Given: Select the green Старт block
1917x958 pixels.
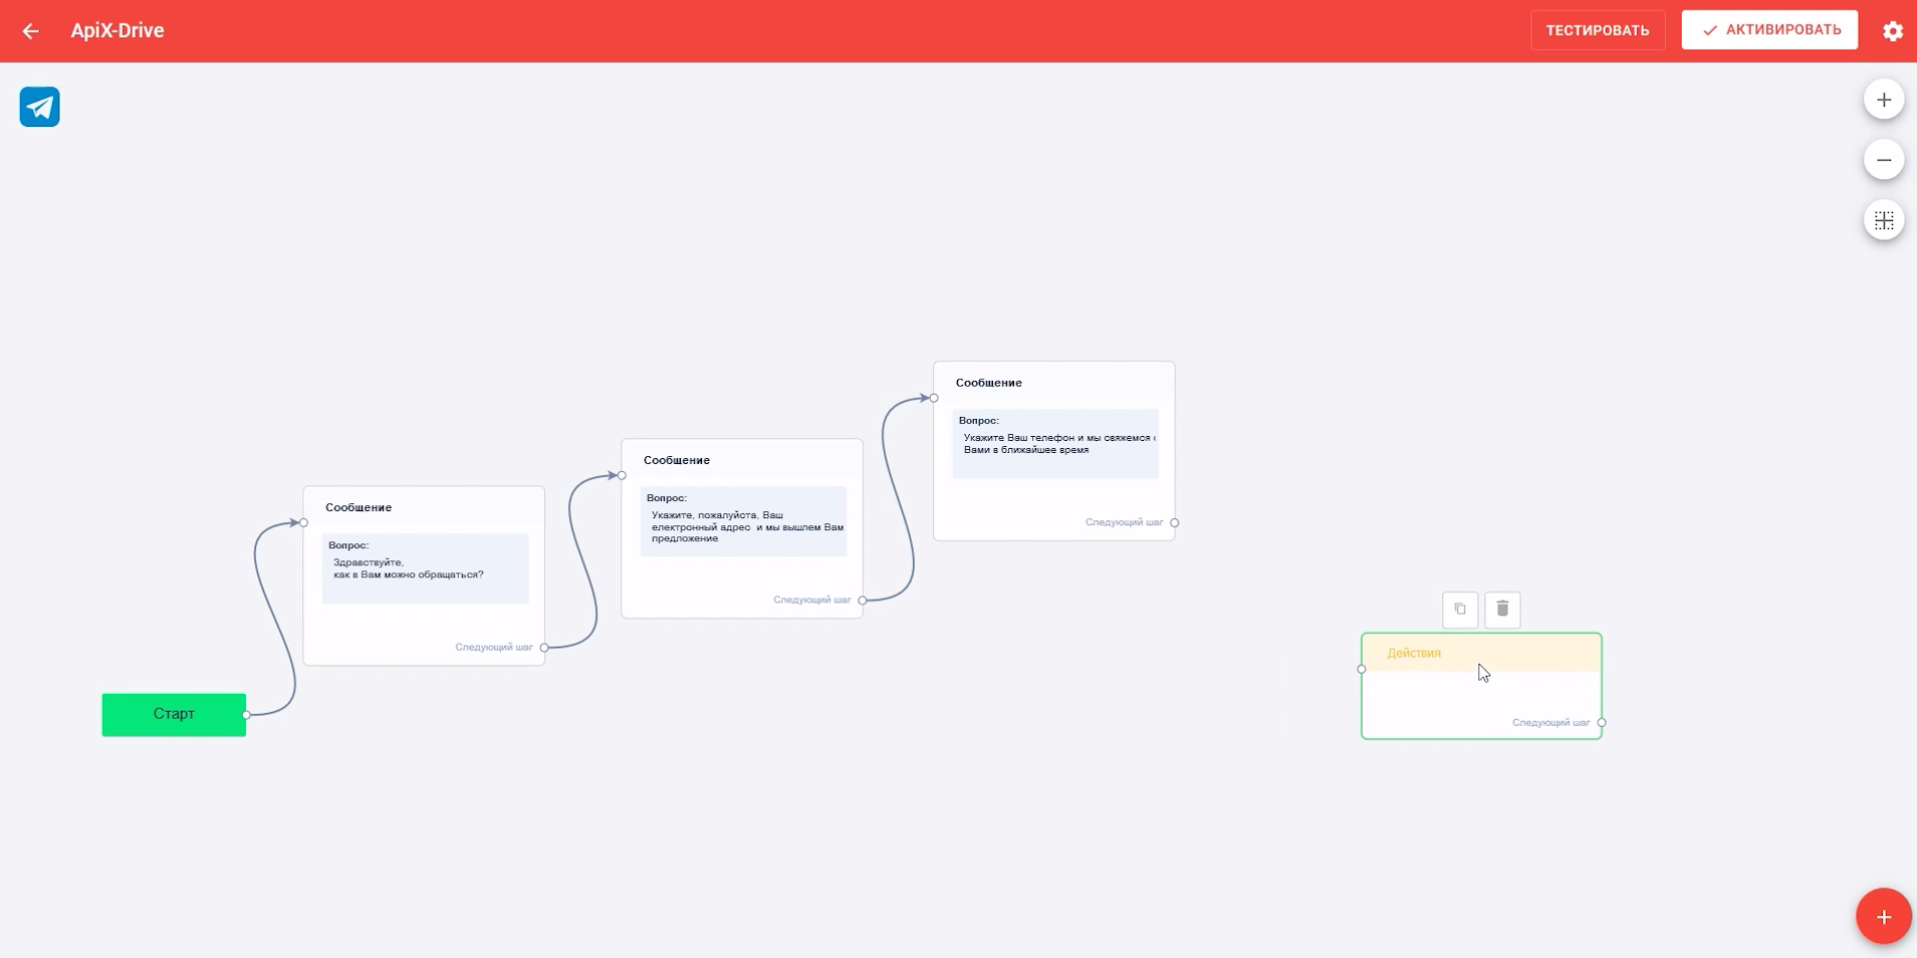Looking at the screenshot, I should click(x=174, y=714).
